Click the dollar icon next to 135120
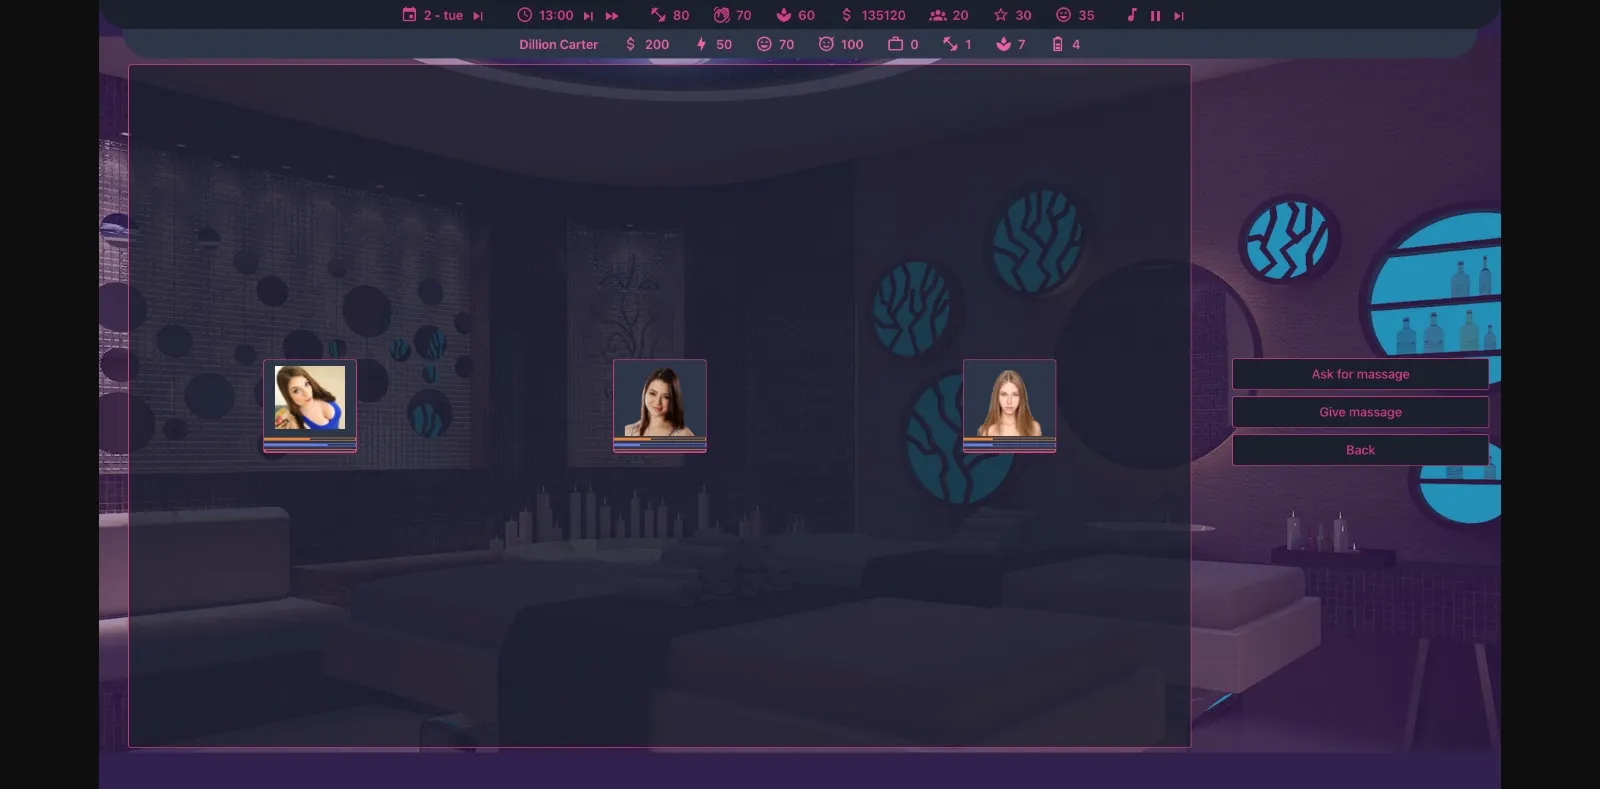The image size is (1600, 789). (847, 15)
